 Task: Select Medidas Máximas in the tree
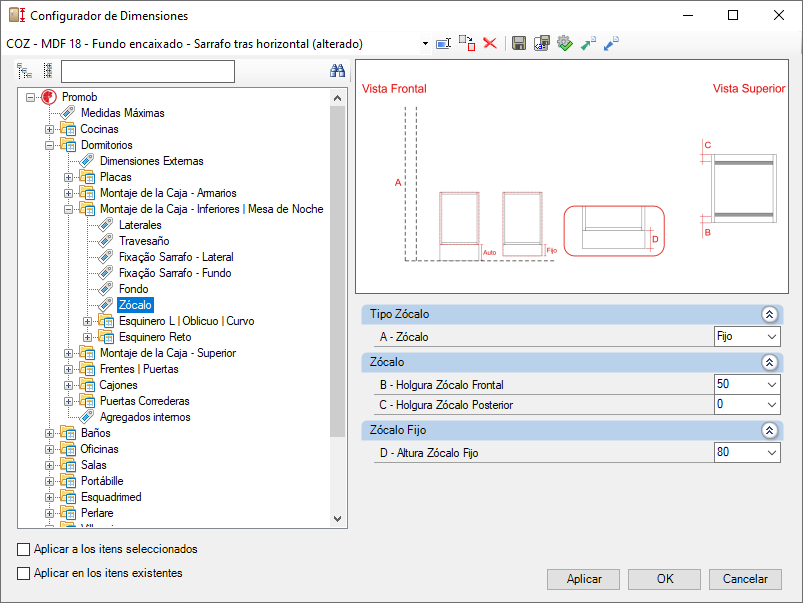coord(123,113)
